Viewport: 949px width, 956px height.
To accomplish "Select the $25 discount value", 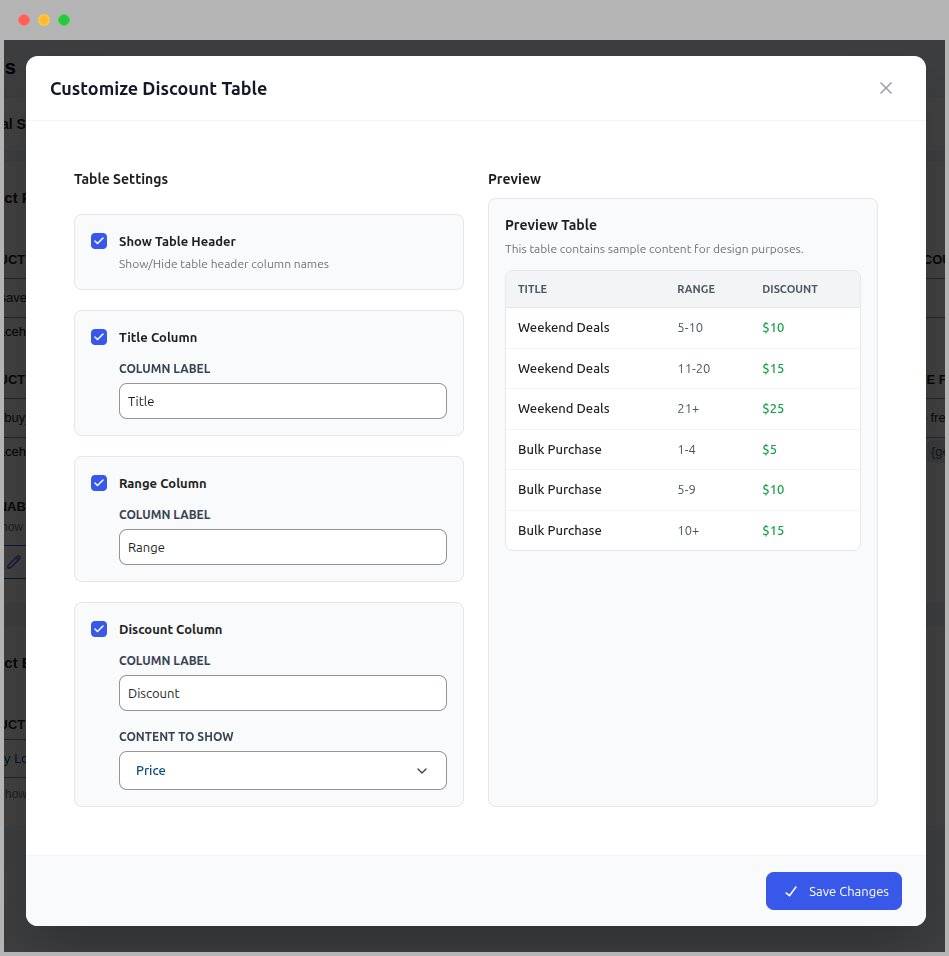I will pos(773,408).
